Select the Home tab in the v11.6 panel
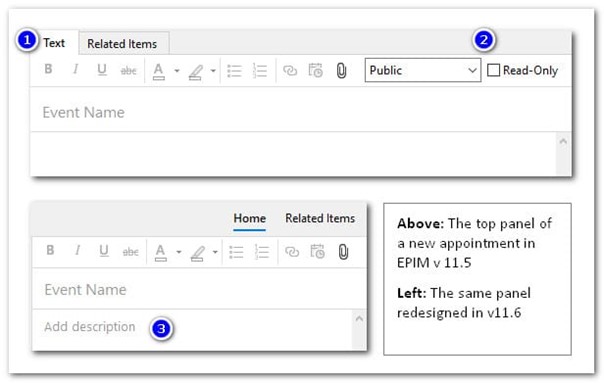 coord(250,218)
